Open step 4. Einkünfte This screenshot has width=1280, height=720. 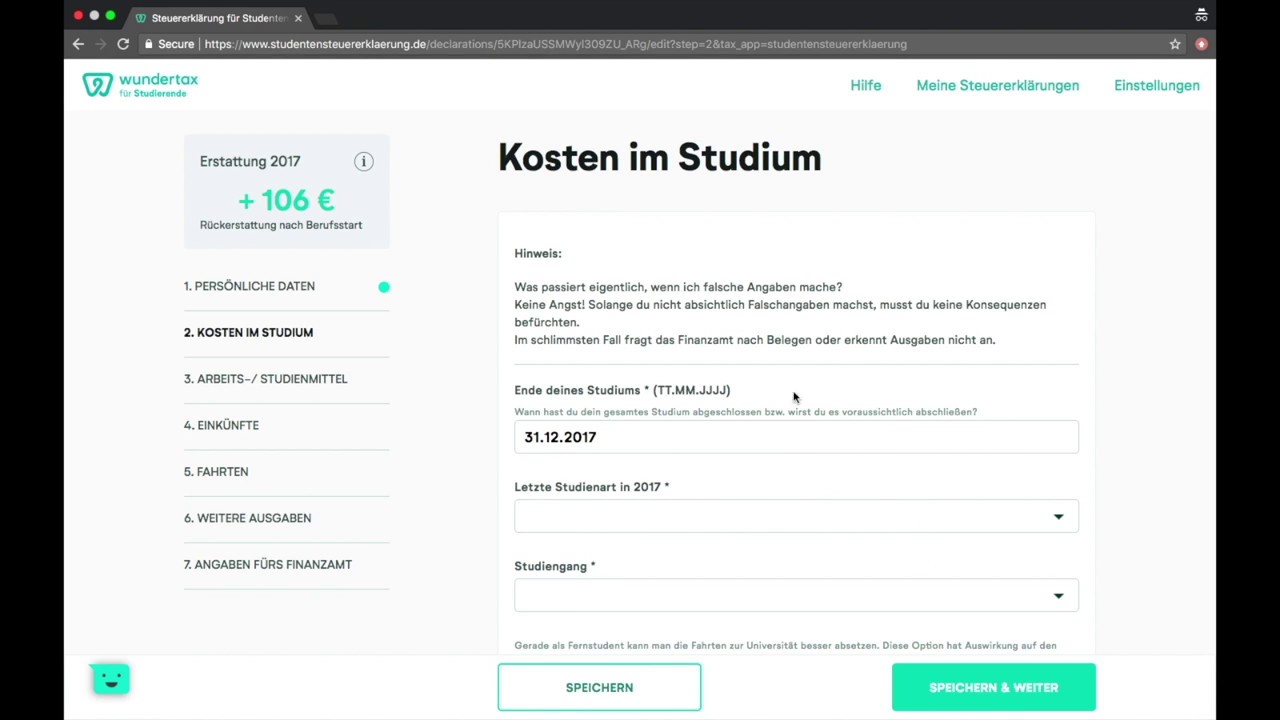pos(221,425)
